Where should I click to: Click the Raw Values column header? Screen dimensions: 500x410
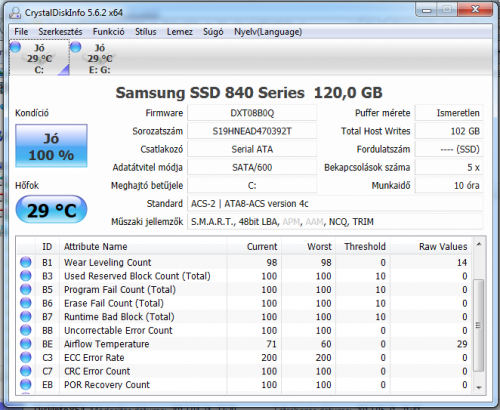click(431, 246)
